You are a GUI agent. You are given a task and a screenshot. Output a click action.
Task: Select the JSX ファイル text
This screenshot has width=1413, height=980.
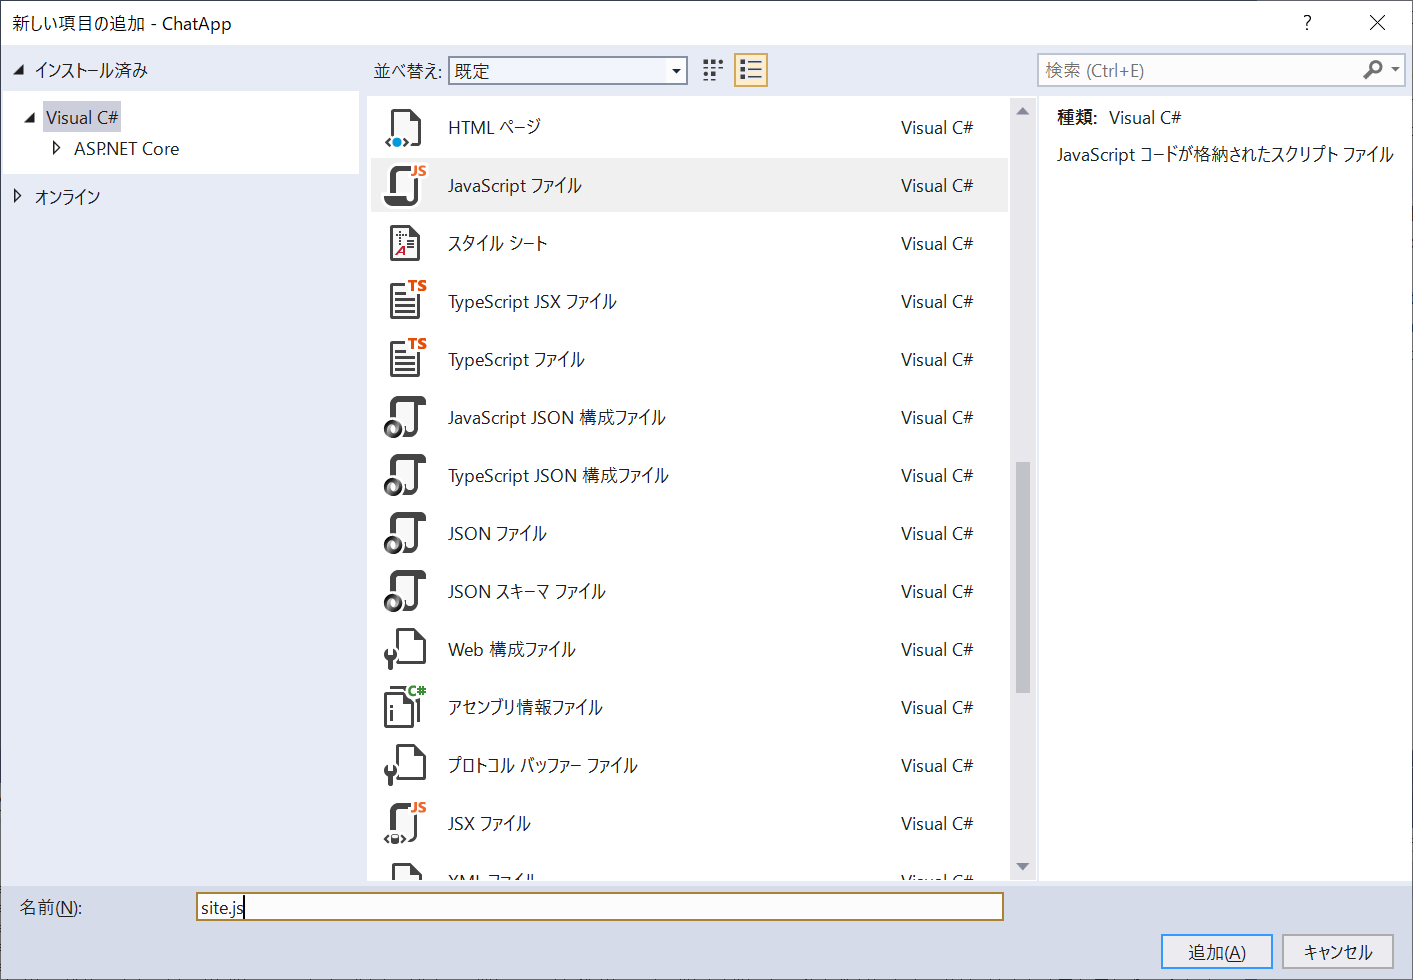point(490,824)
